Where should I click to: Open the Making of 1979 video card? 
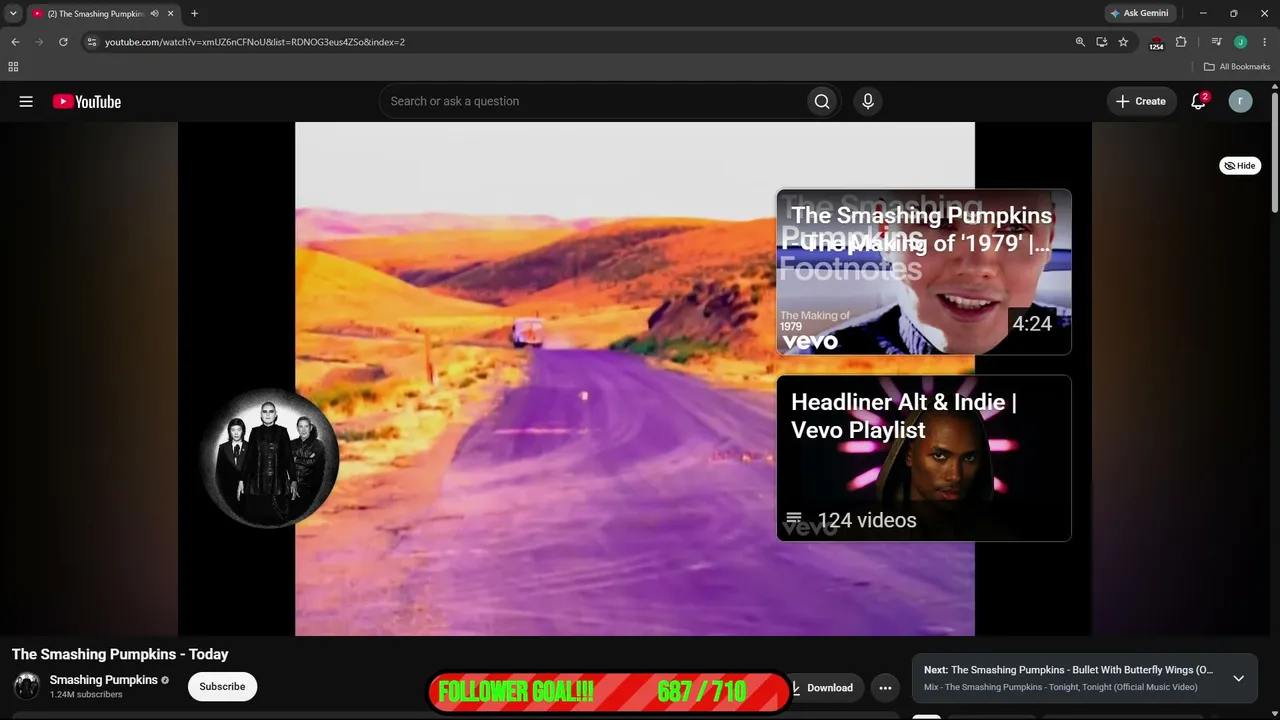click(924, 272)
